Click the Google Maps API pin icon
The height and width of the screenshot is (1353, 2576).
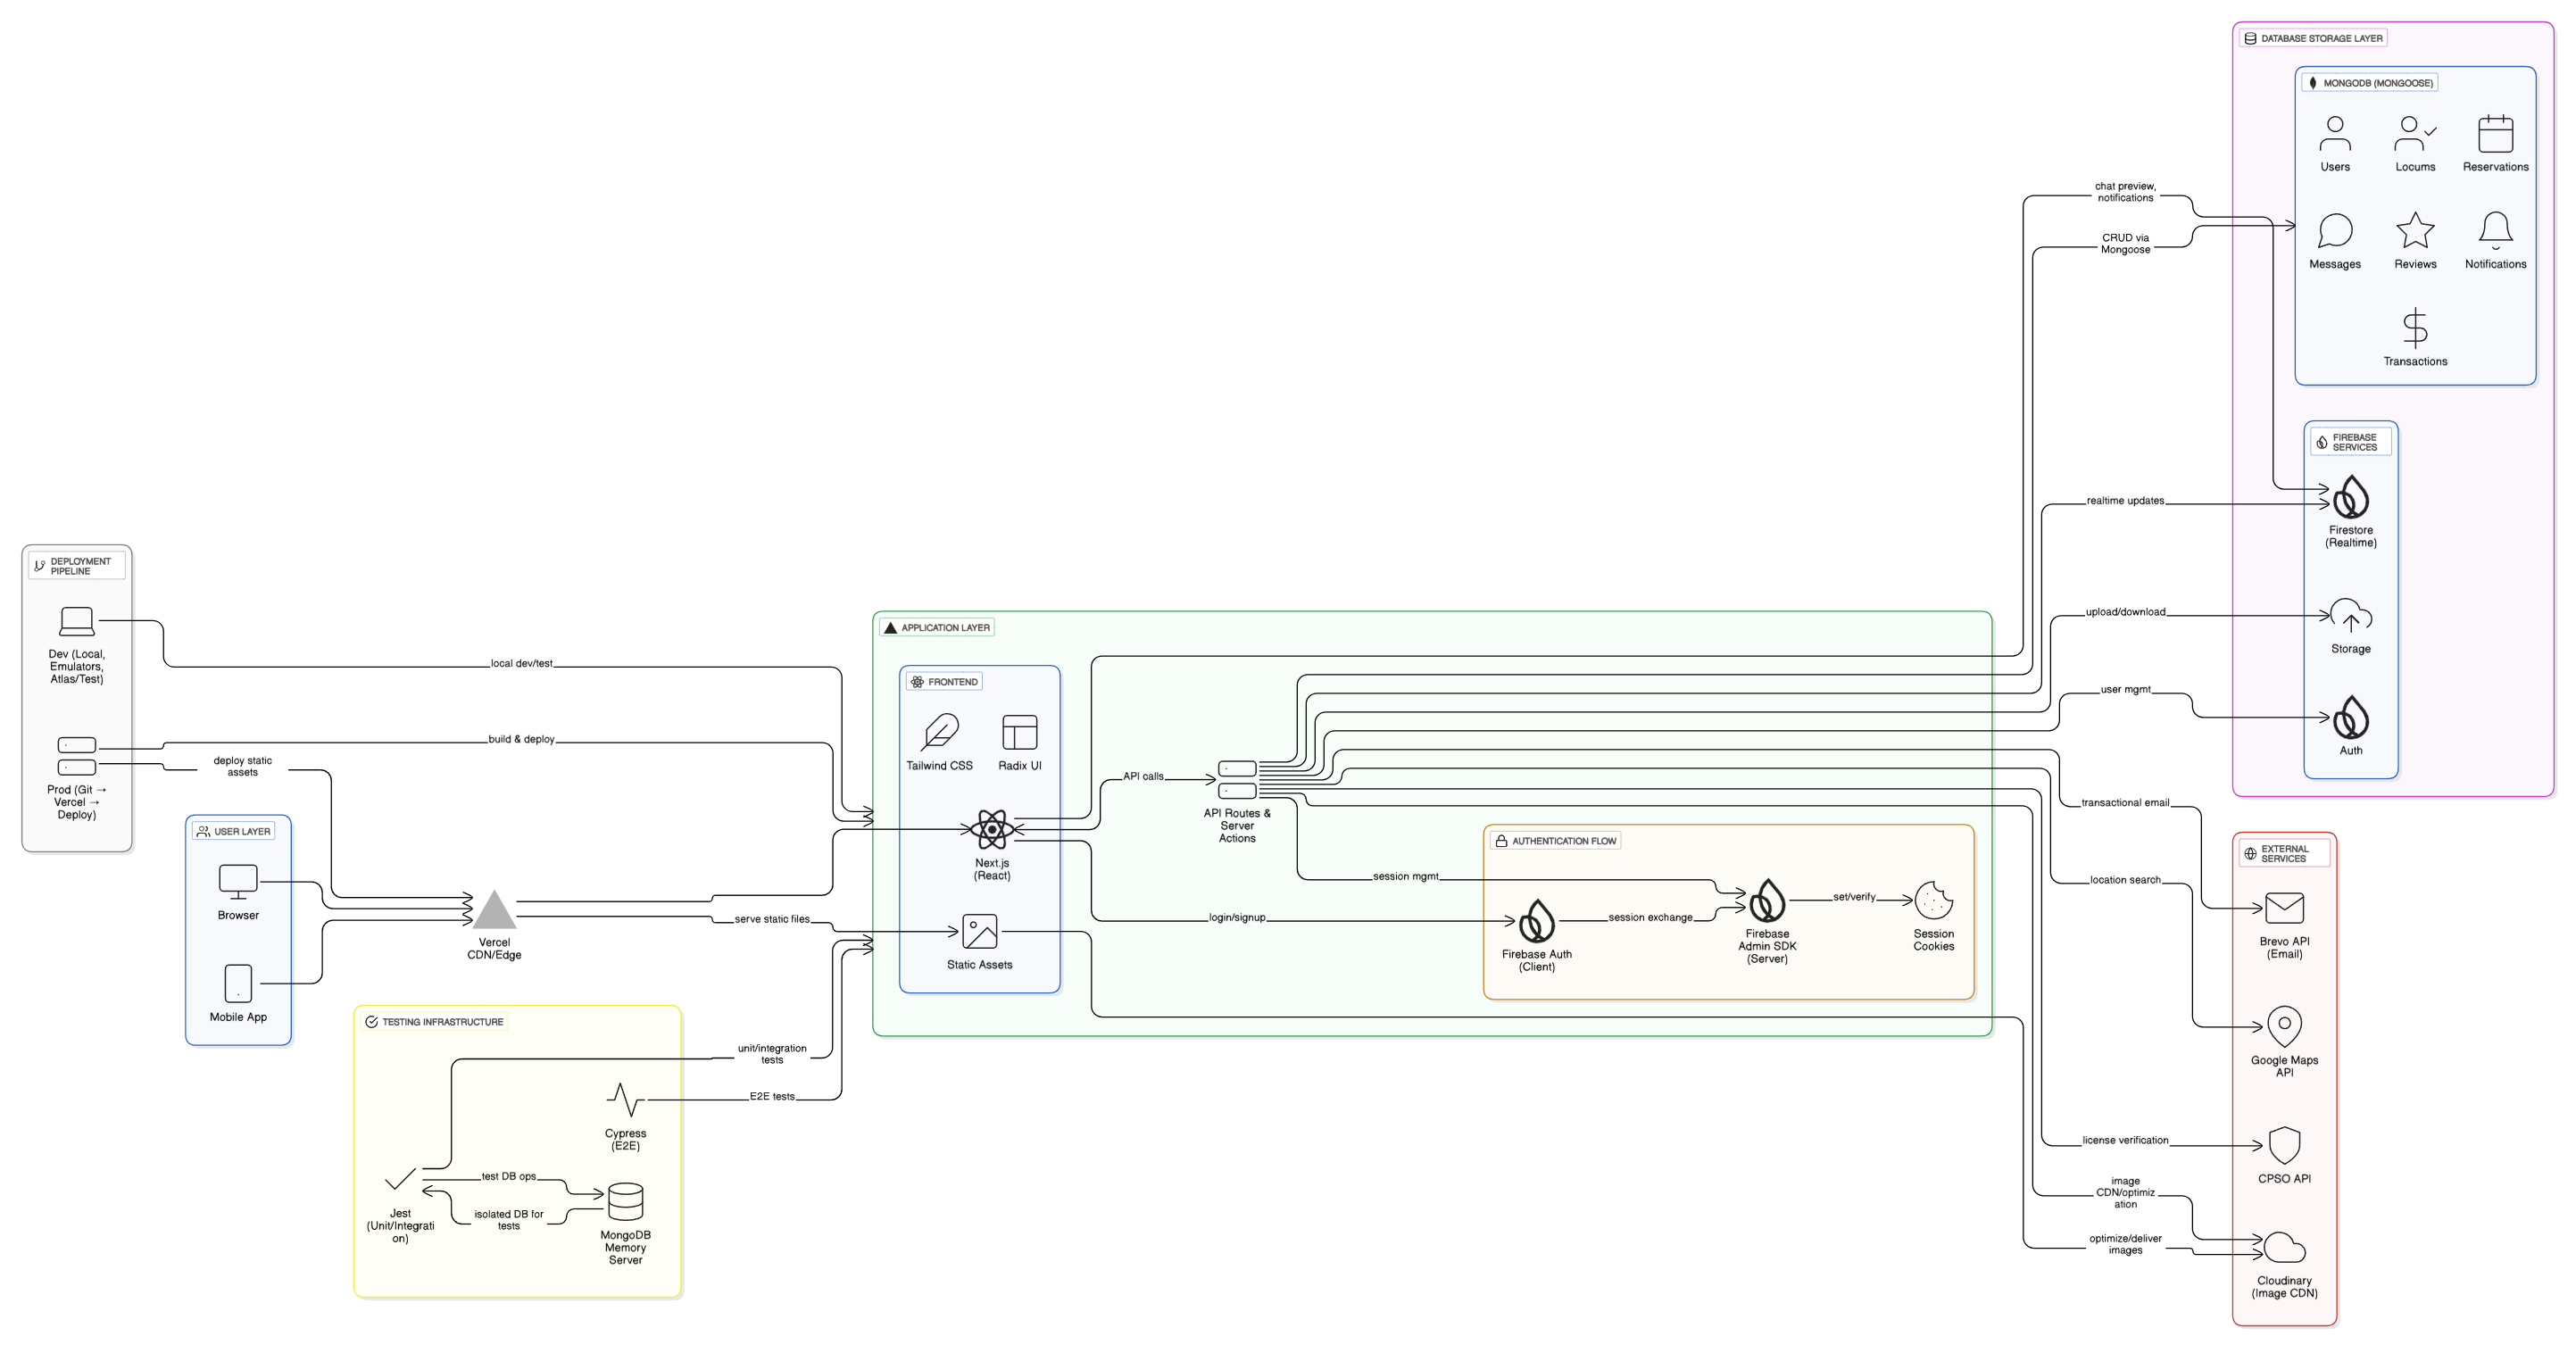(x=2284, y=1027)
